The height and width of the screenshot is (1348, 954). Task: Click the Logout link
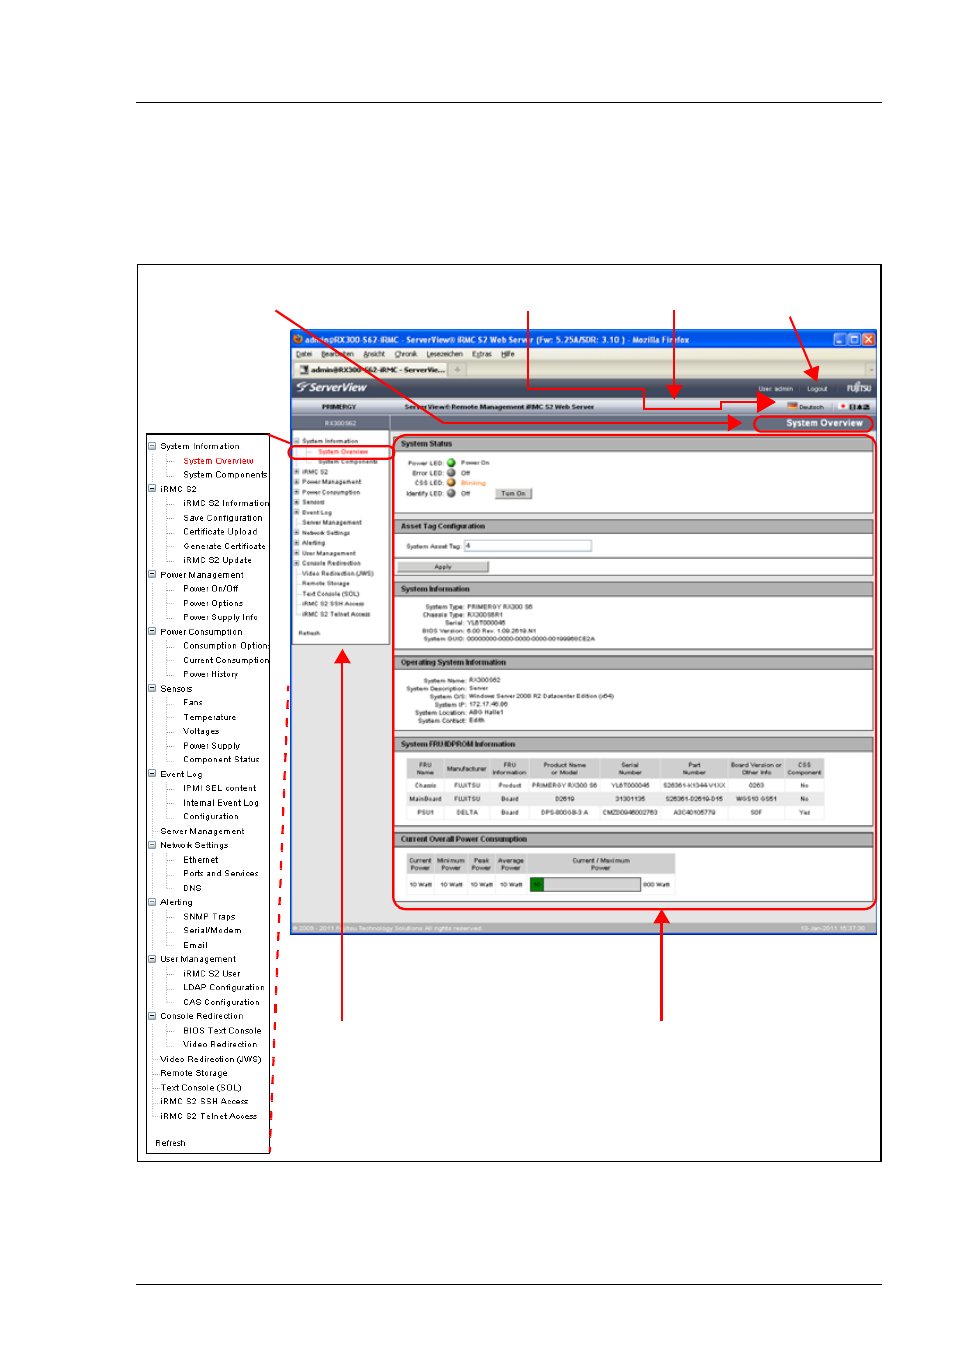point(817,389)
